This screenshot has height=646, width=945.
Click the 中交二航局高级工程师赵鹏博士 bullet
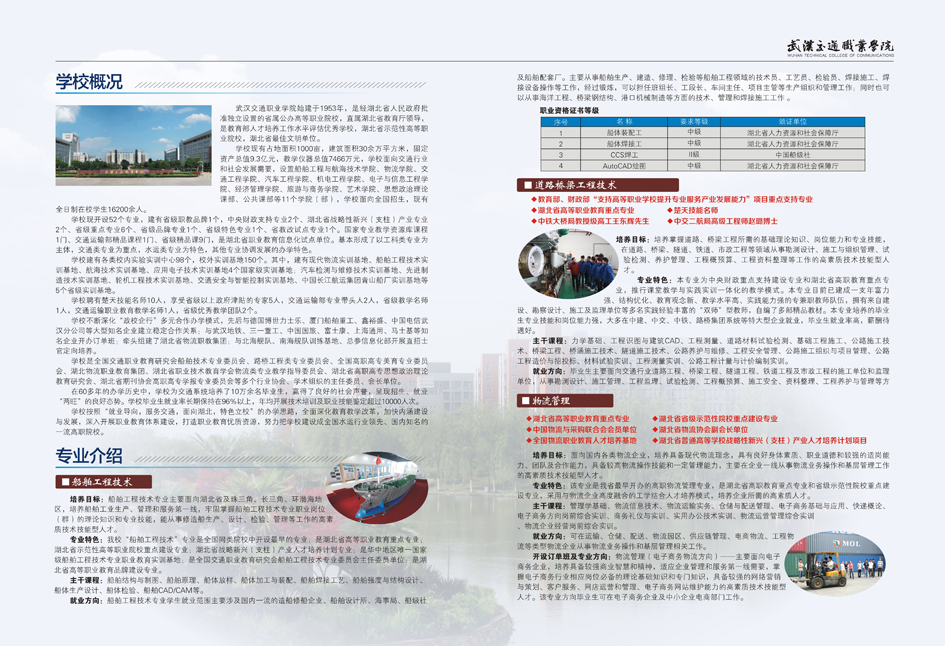click(x=722, y=221)
